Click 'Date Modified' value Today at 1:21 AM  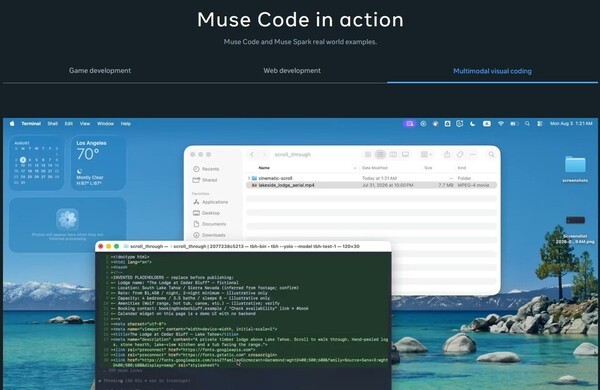click(x=379, y=178)
